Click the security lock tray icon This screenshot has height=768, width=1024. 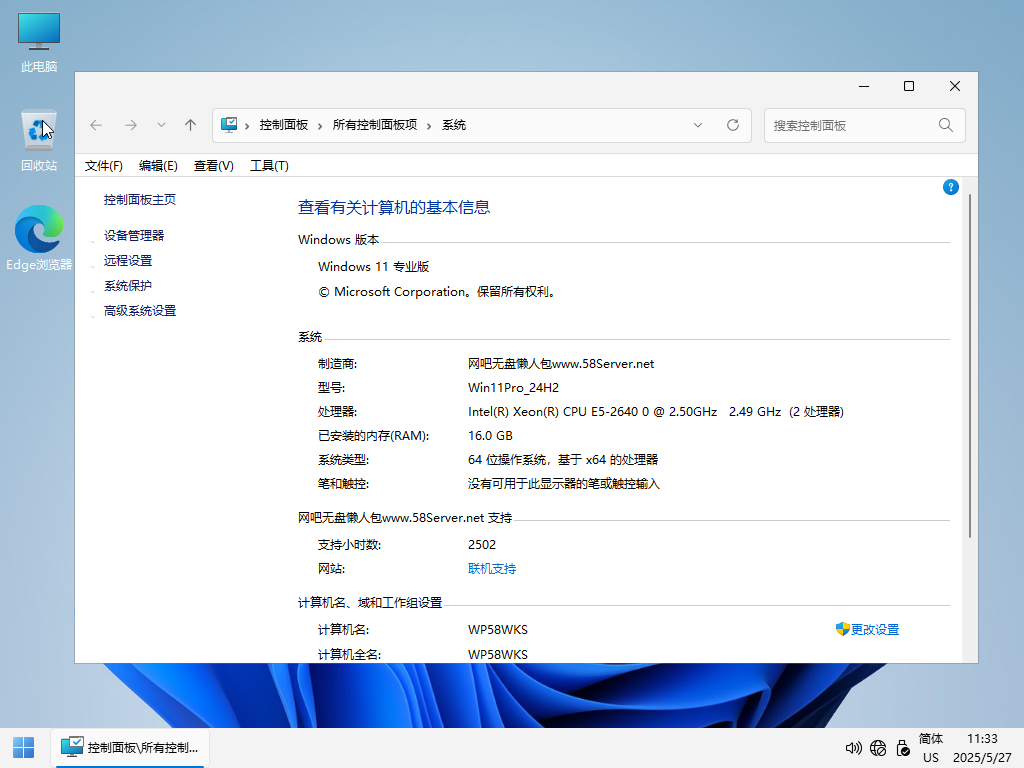coord(903,748)
